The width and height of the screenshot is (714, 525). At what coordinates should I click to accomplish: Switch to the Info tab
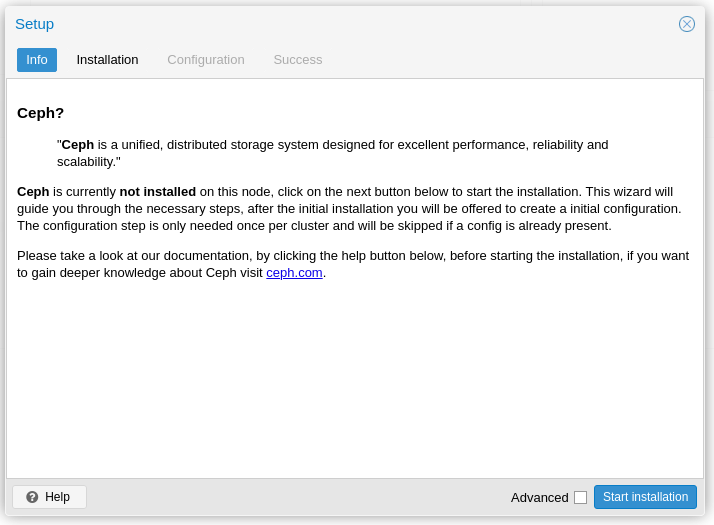coord(37,60)
